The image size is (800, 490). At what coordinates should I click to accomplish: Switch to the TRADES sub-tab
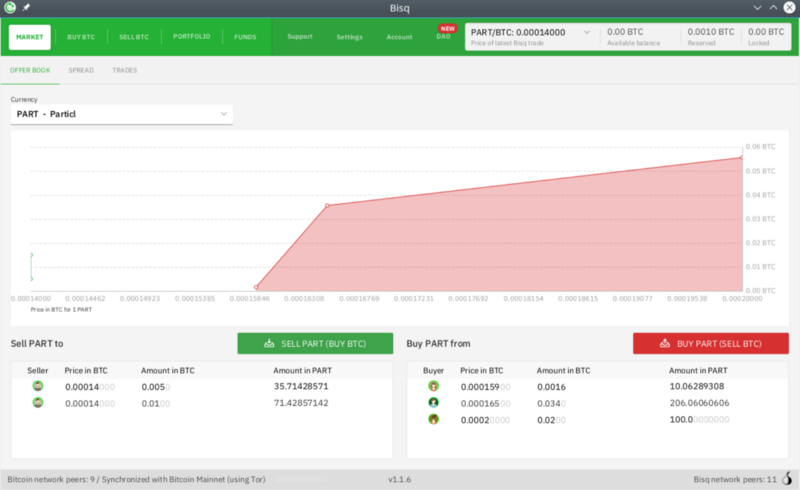pyautogui.click(x=124, y=70)
